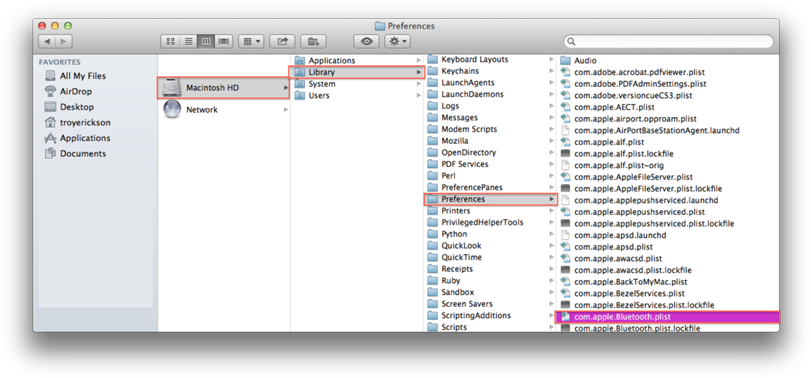Expand arrow next to Users folder

point(418,96)
